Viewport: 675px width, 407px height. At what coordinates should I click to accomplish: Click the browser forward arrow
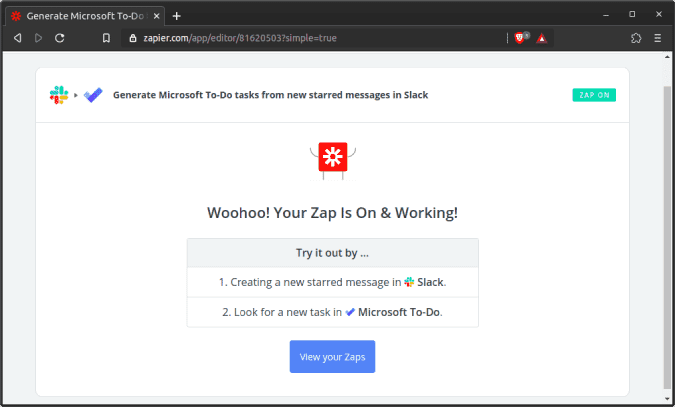click(x=38, y=38)
